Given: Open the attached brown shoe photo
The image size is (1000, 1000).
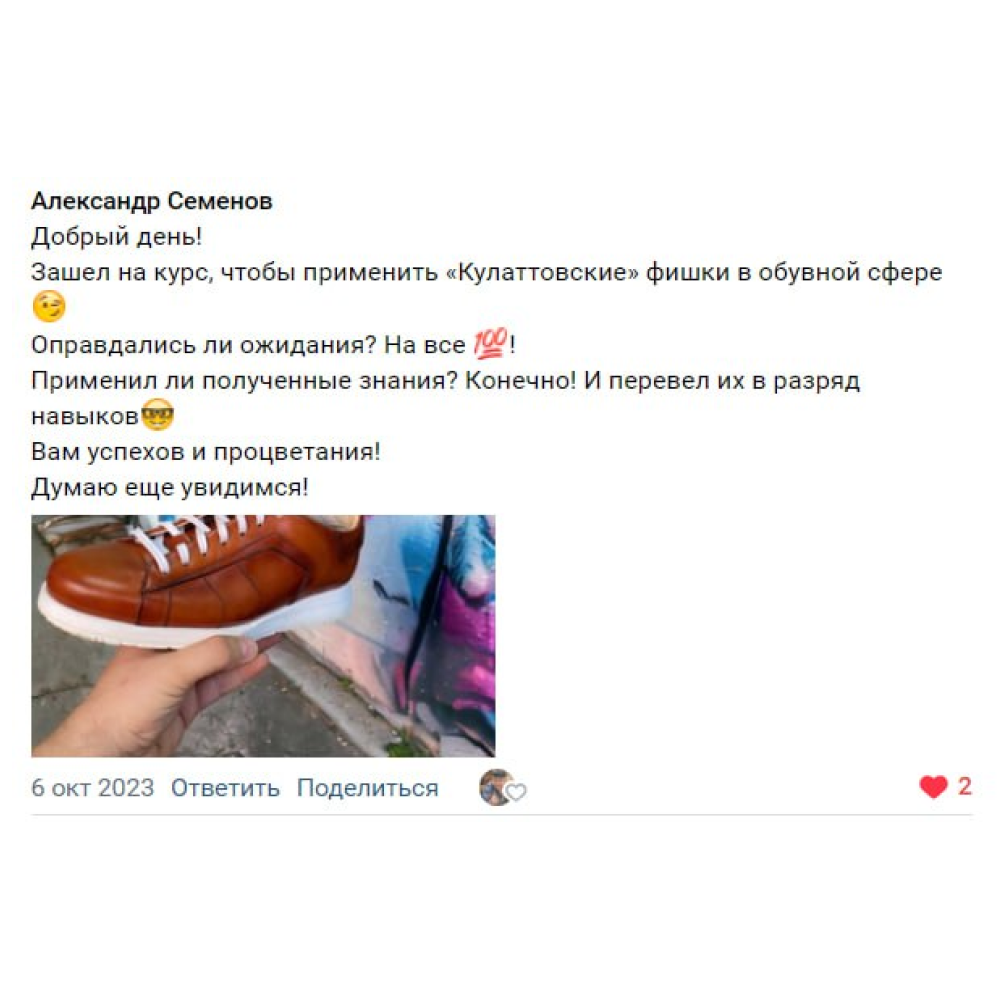Looking at the screenshot, I should pos(263,636).
